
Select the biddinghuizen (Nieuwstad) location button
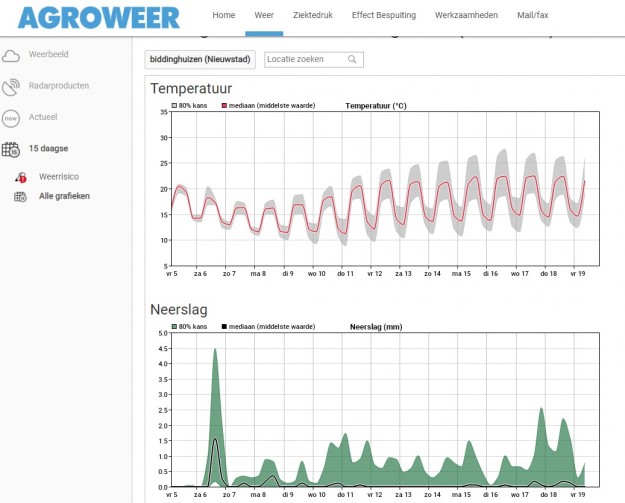coord(201,60)
